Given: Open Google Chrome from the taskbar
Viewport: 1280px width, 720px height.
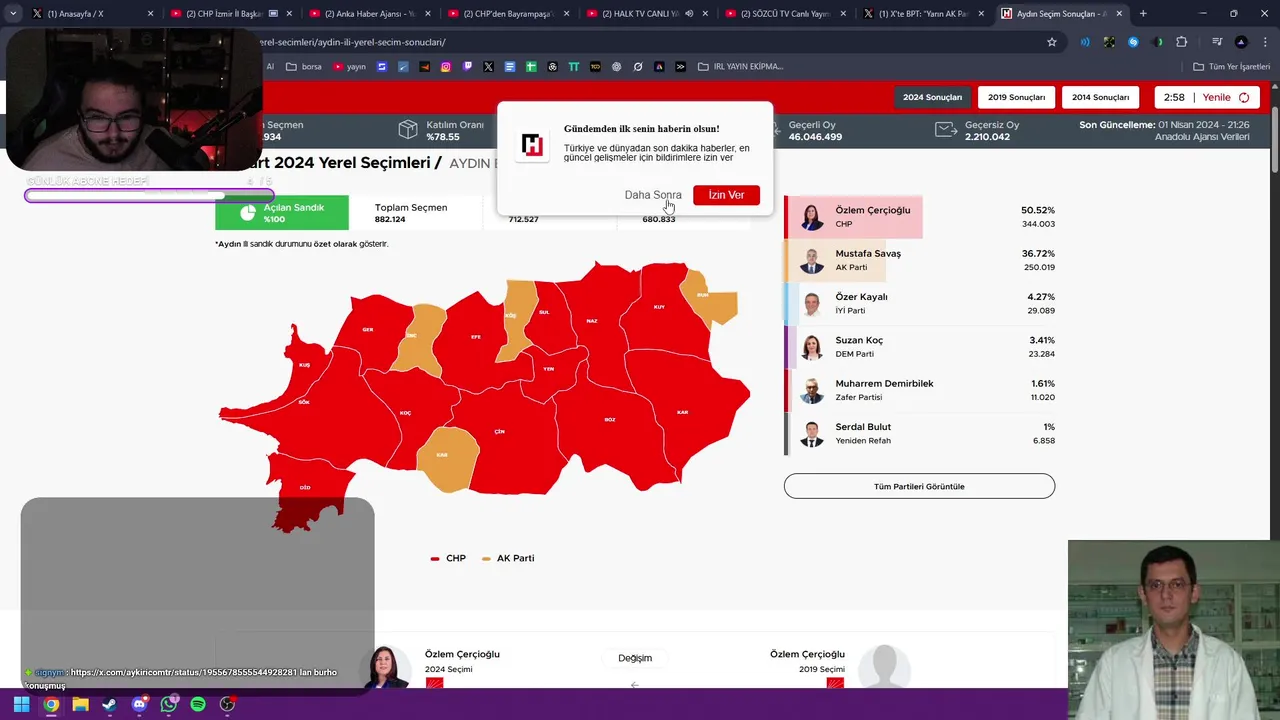Looking at the screenshot, I should click(51, 704).
